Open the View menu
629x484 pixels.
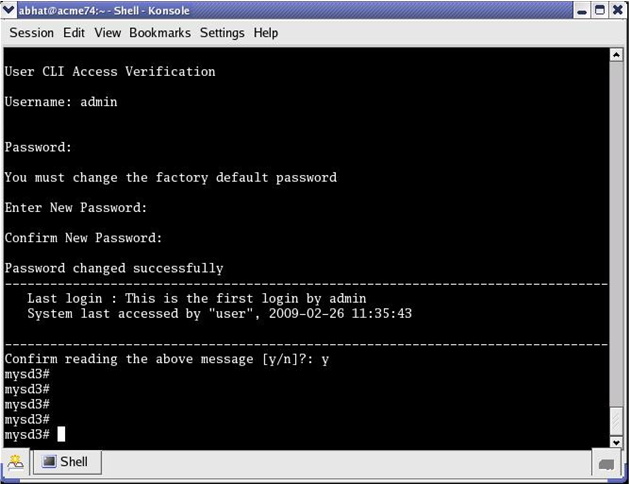pyautogui.click(x=107, y=33)
